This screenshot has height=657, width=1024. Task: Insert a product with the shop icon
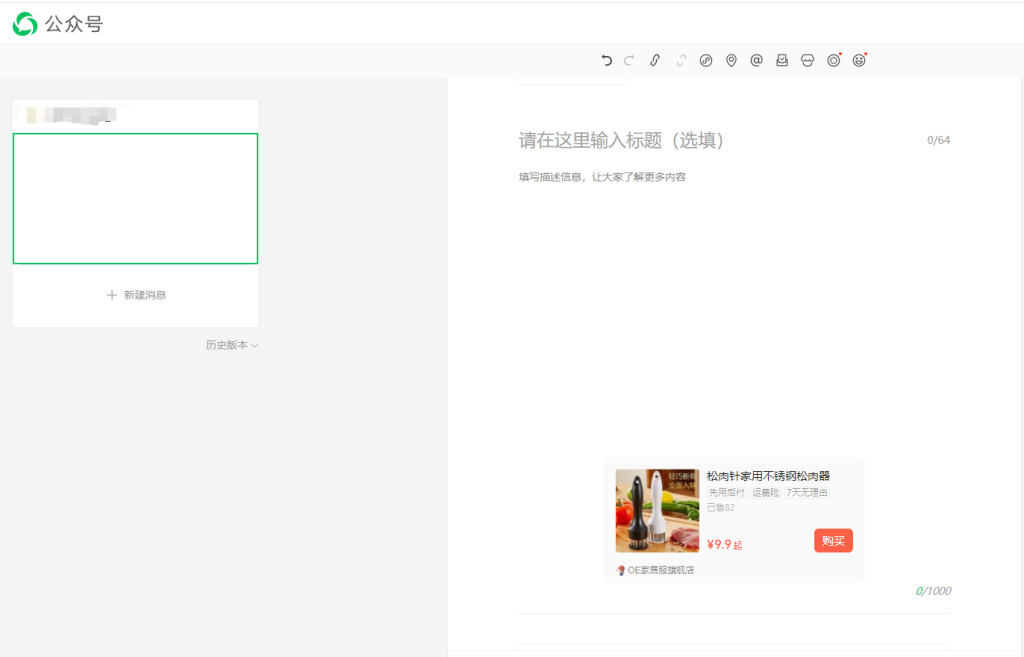[808, 60]
